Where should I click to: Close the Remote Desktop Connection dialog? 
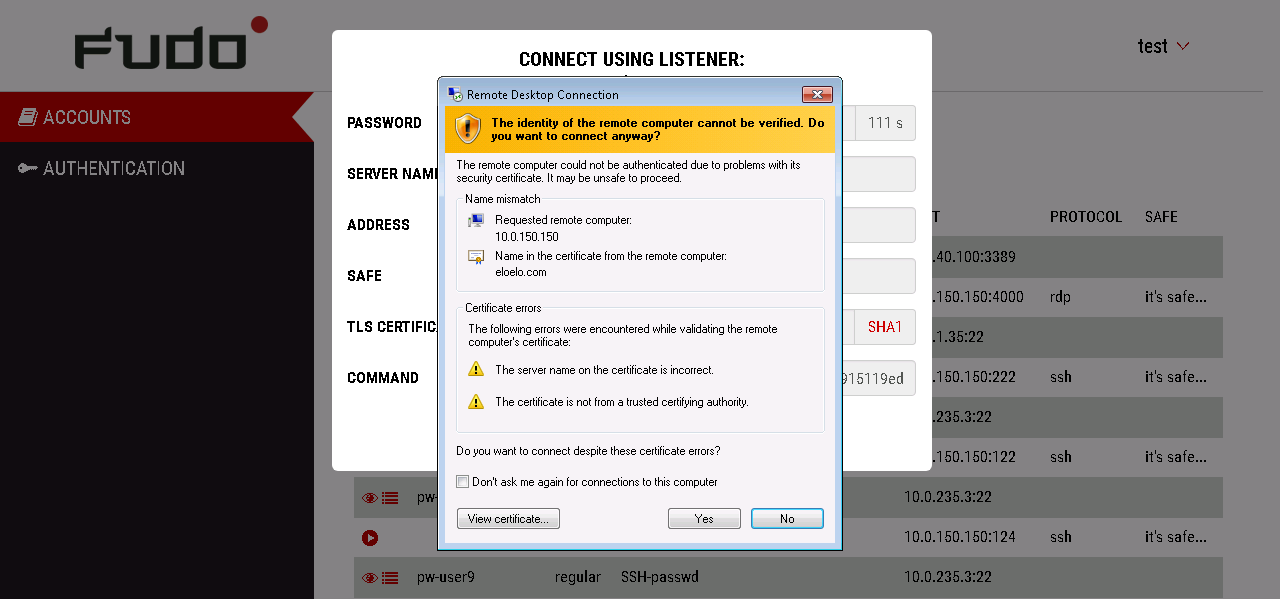click(817, 94)
